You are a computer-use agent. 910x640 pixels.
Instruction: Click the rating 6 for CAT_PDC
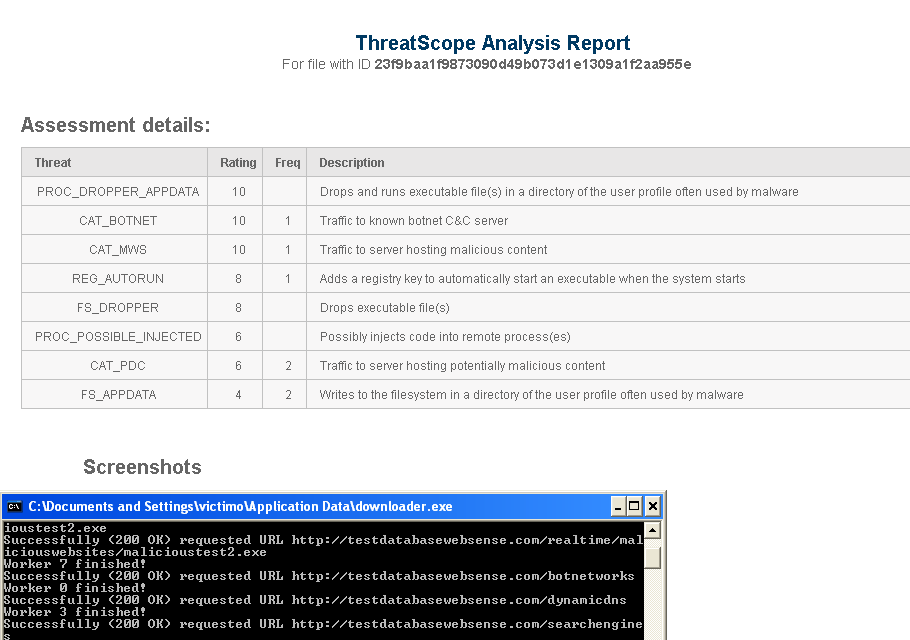(x=239, y=366)
